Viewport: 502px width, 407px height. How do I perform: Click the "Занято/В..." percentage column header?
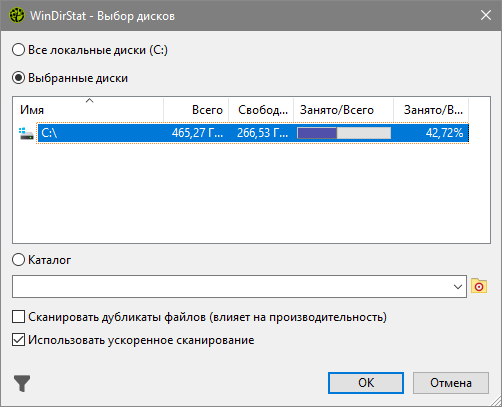(x=431, y=110)
